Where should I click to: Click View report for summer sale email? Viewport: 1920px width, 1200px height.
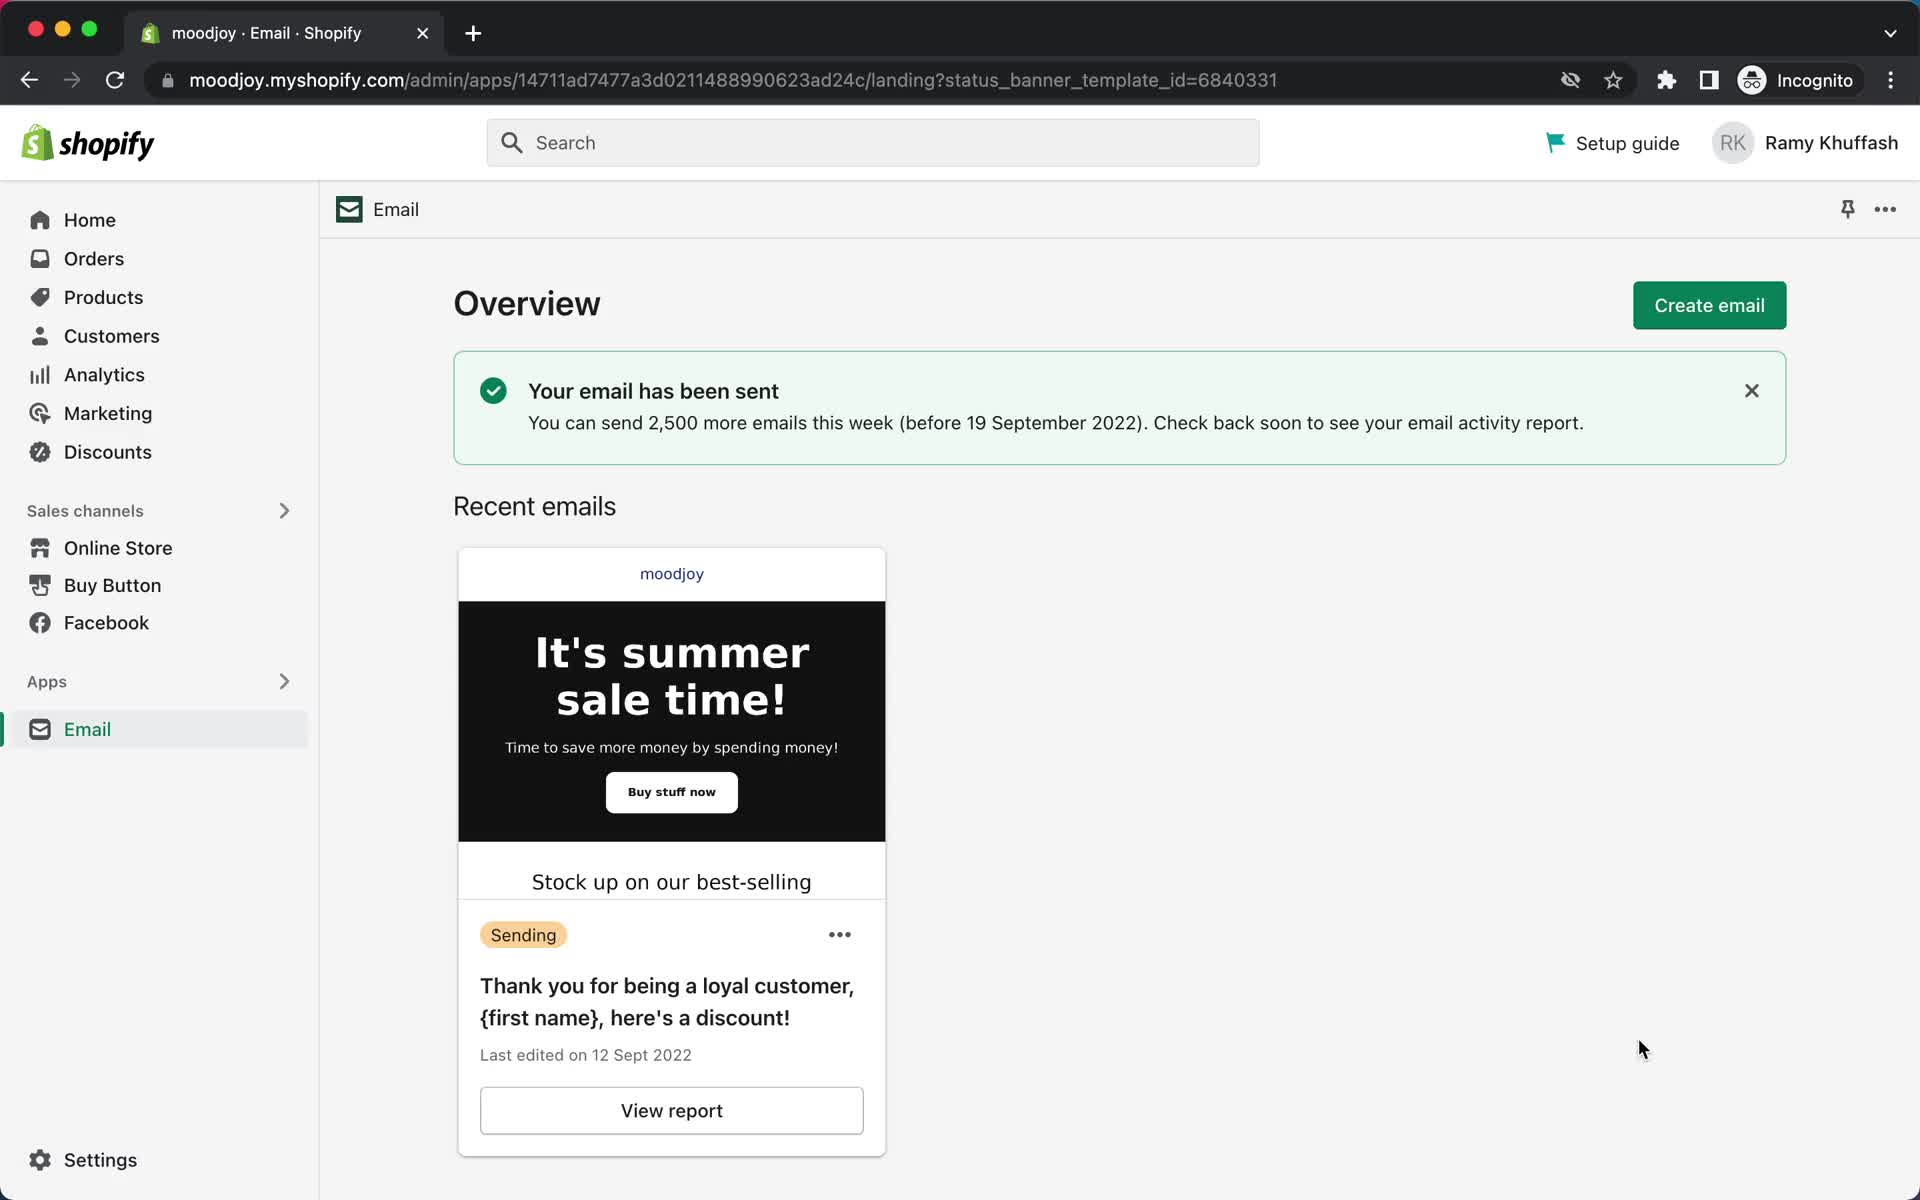(x=672, y=1110)
